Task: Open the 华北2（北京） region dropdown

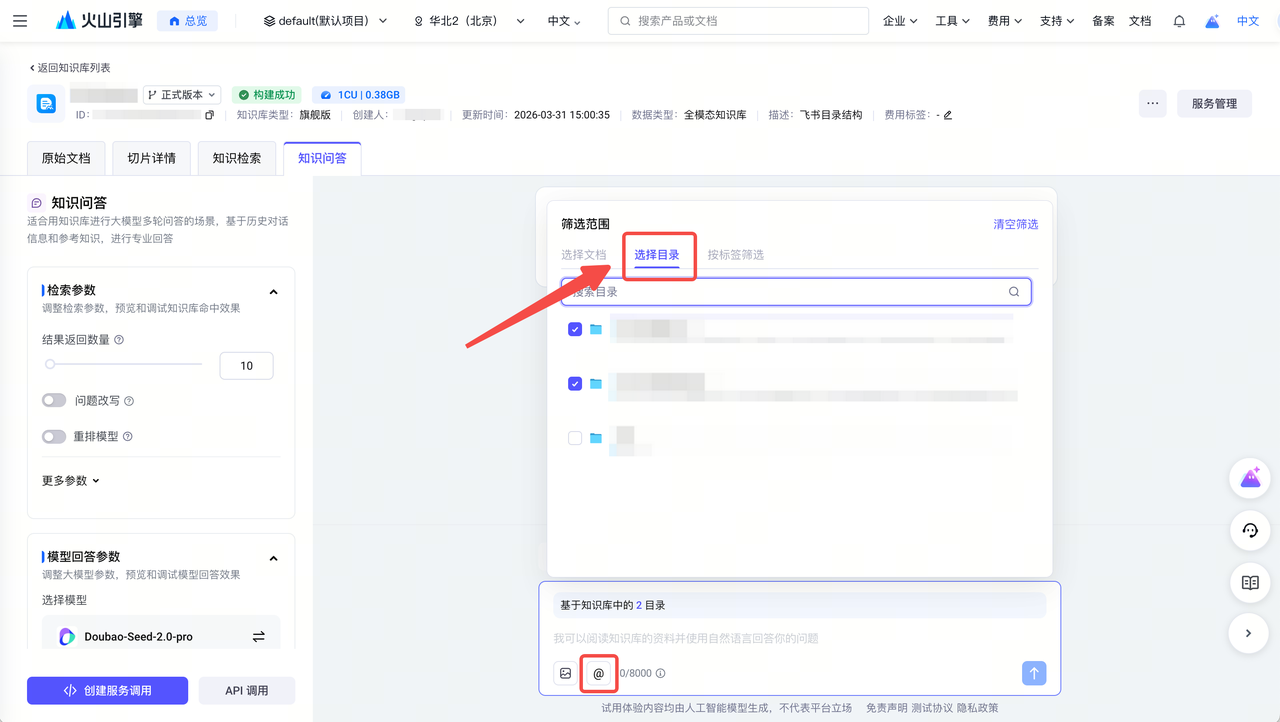Action: click(x=469, y=21)
